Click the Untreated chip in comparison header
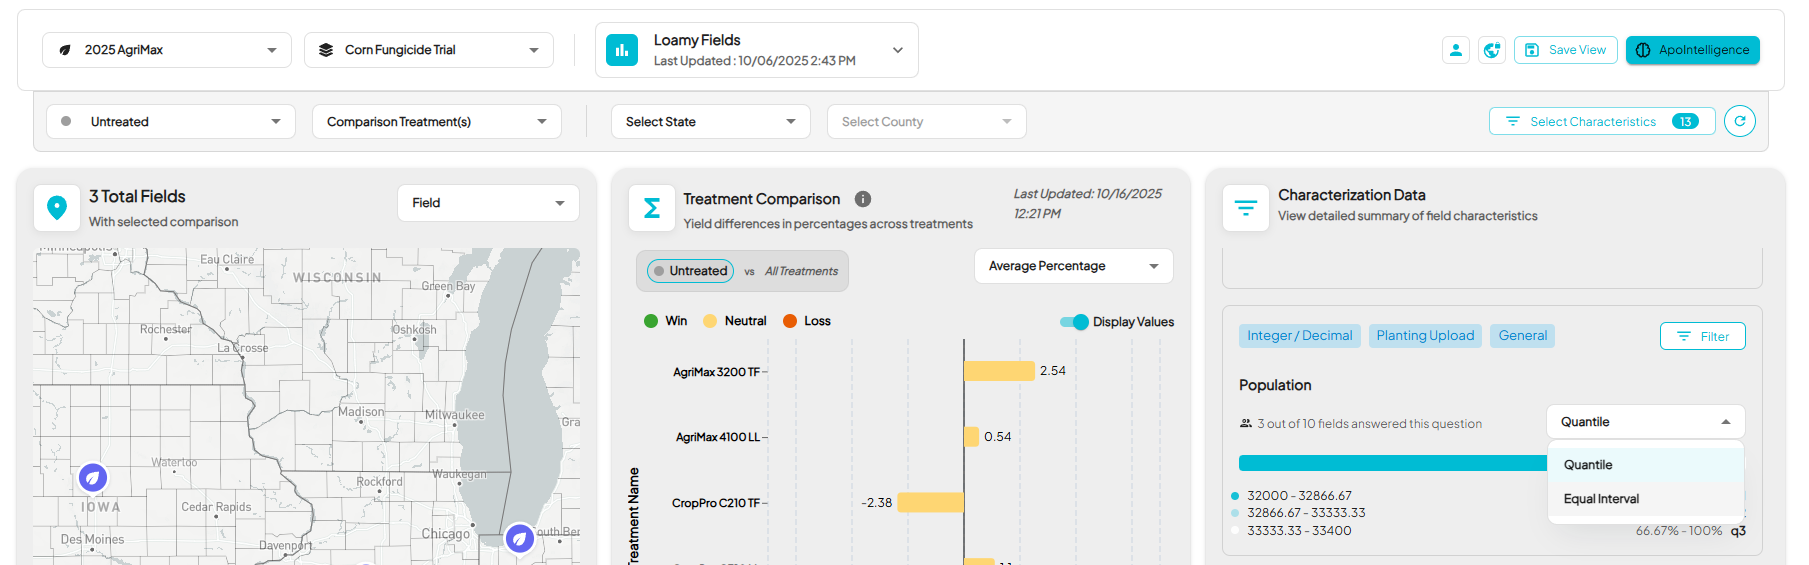The height and width of the screenshot is (565, 1809). [x=690, y=271]
